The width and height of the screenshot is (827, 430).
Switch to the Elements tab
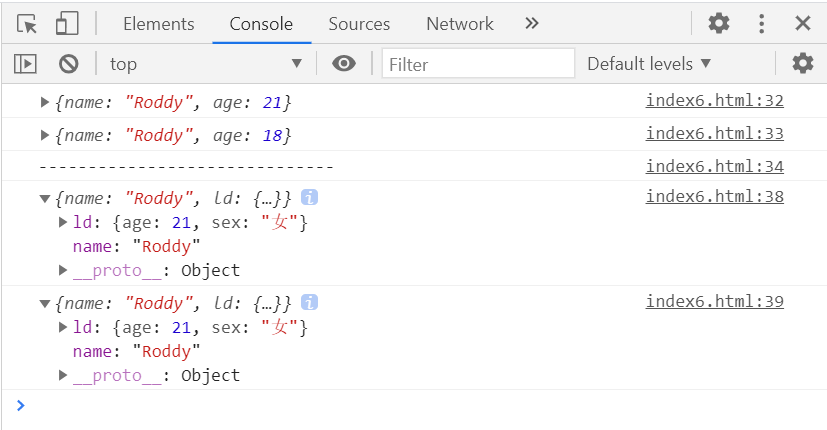point(158,24)
